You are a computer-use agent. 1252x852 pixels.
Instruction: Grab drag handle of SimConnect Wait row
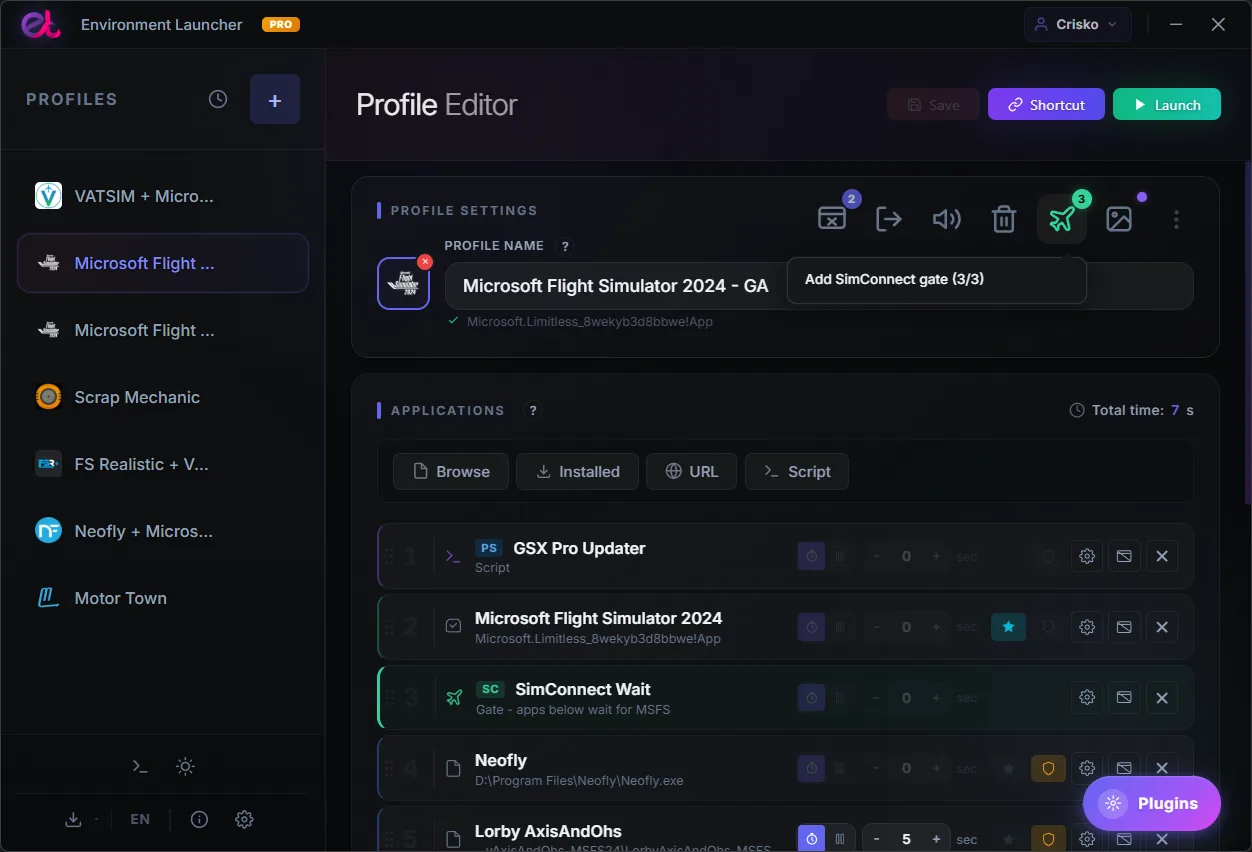pos(390,697)
